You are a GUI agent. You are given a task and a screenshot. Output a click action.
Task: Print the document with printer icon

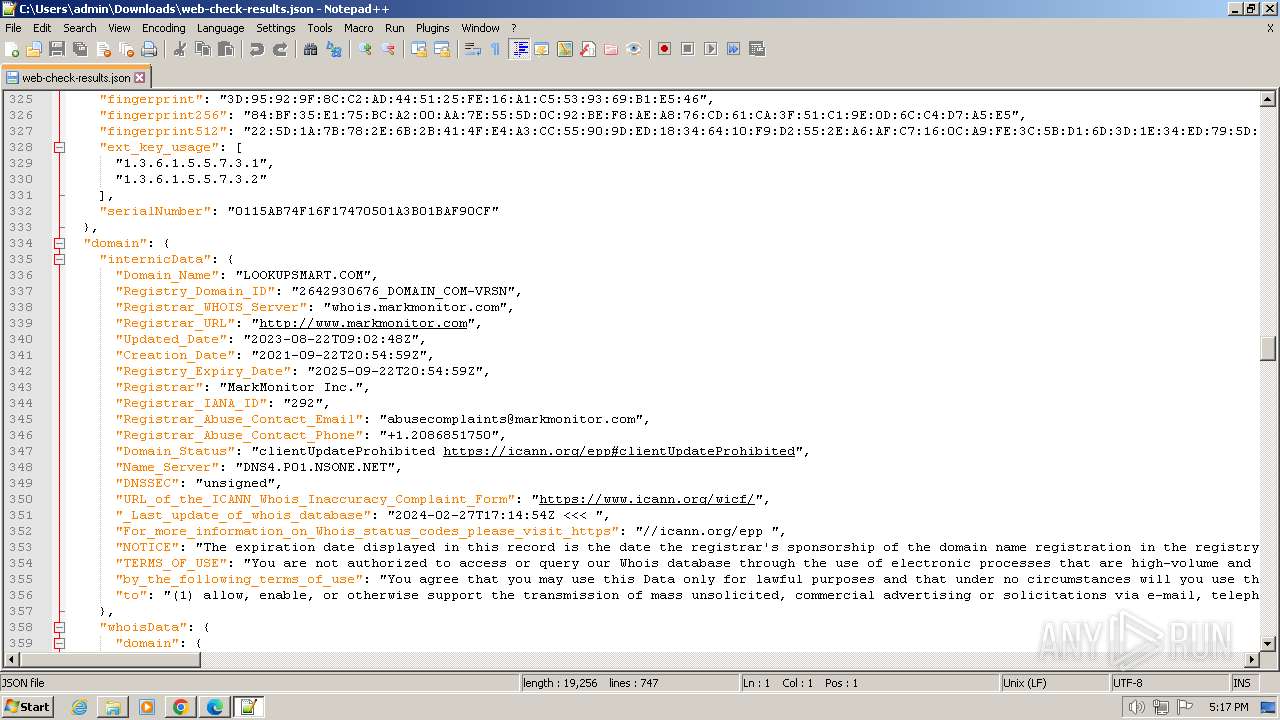point(149,49)
